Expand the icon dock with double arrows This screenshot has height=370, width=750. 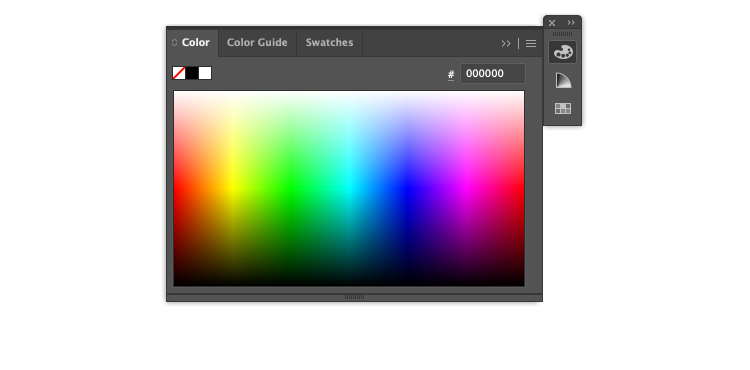(x=571, y=22)
